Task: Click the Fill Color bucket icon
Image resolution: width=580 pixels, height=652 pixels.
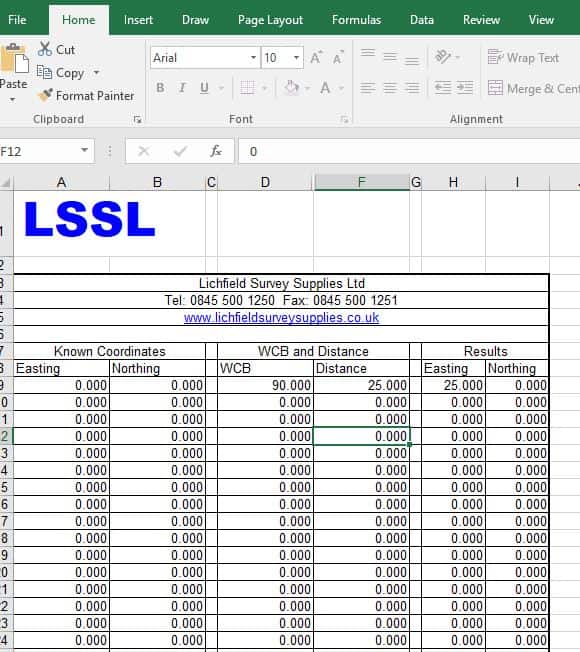Action: tap(291, 88)
